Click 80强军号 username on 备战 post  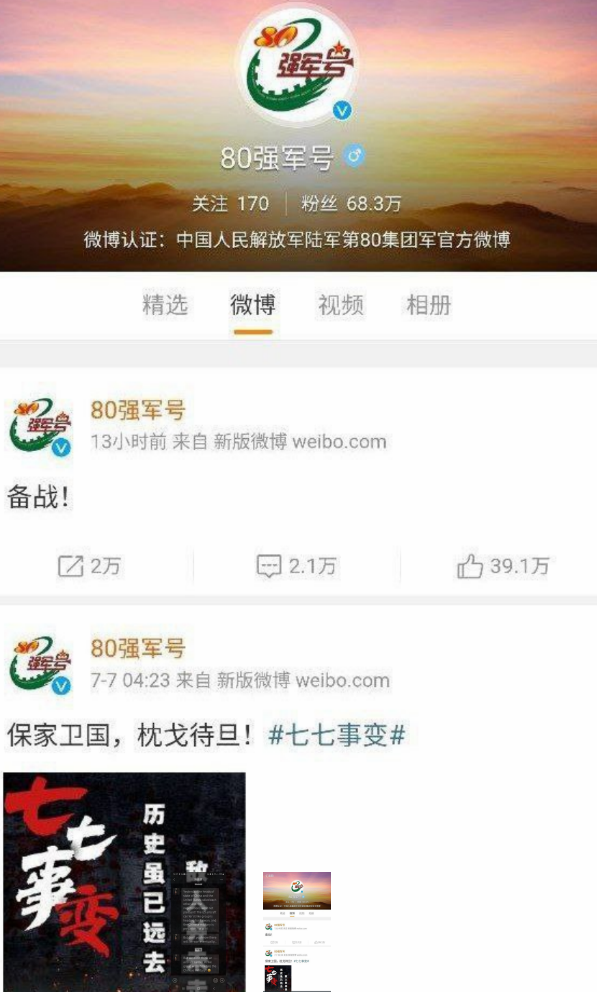pos(138,410)
